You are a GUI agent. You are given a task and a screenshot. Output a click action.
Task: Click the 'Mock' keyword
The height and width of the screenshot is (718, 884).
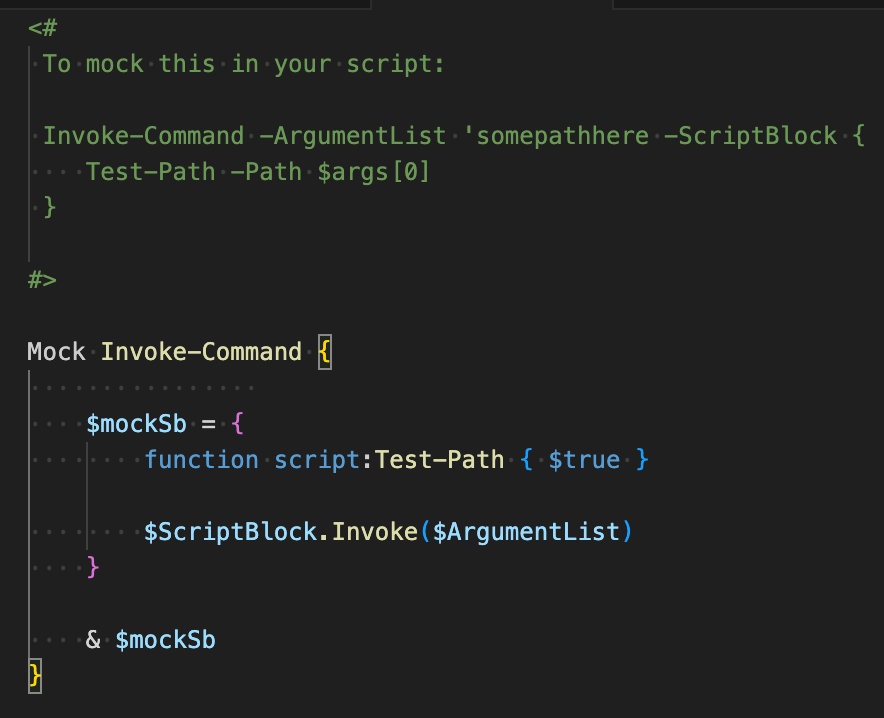click(56, 352)
